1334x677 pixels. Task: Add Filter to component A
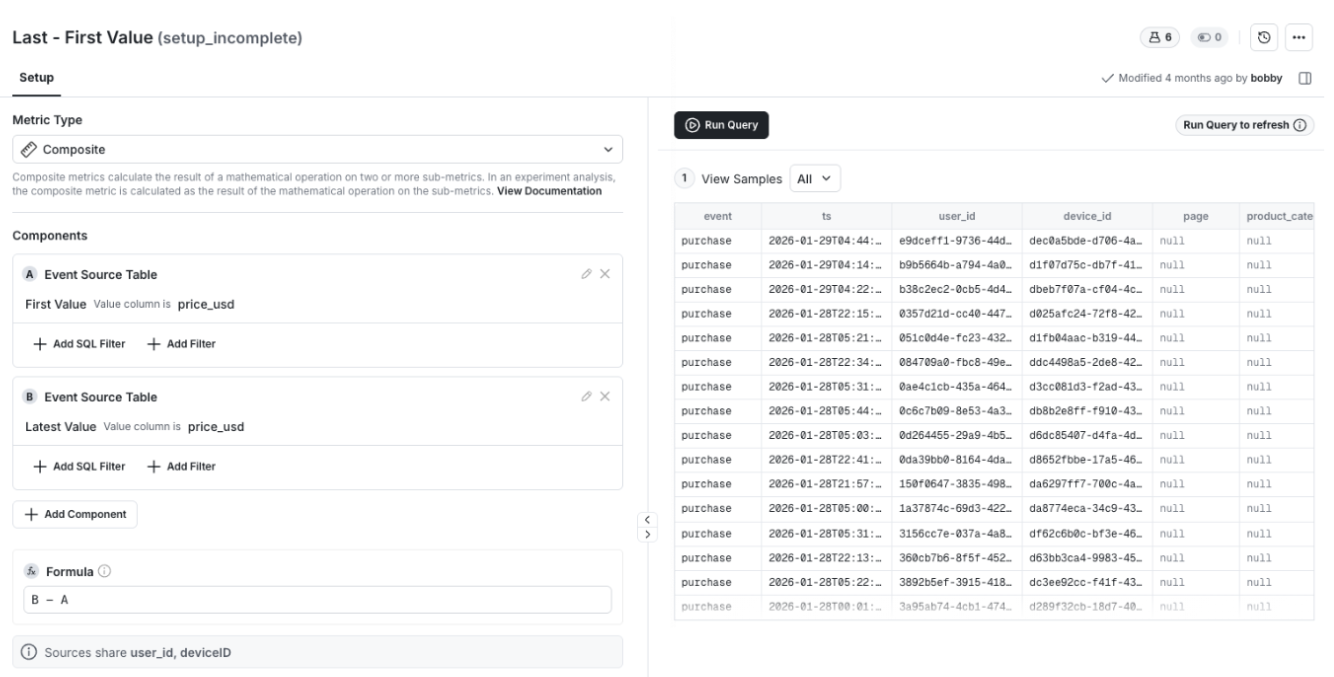click(181, 343)
